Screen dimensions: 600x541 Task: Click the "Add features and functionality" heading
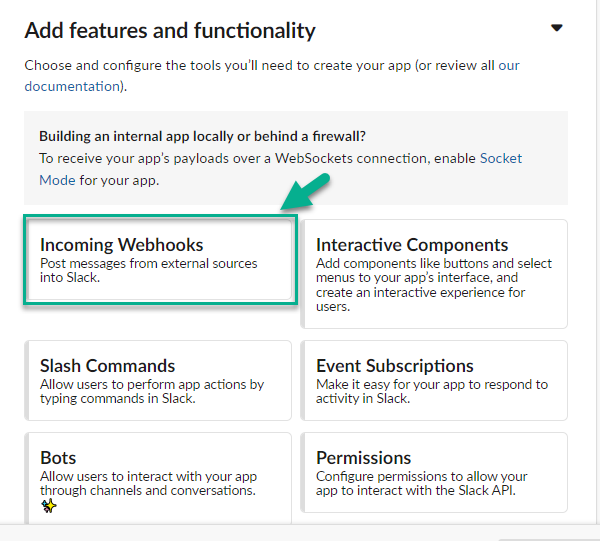[170, 31]
